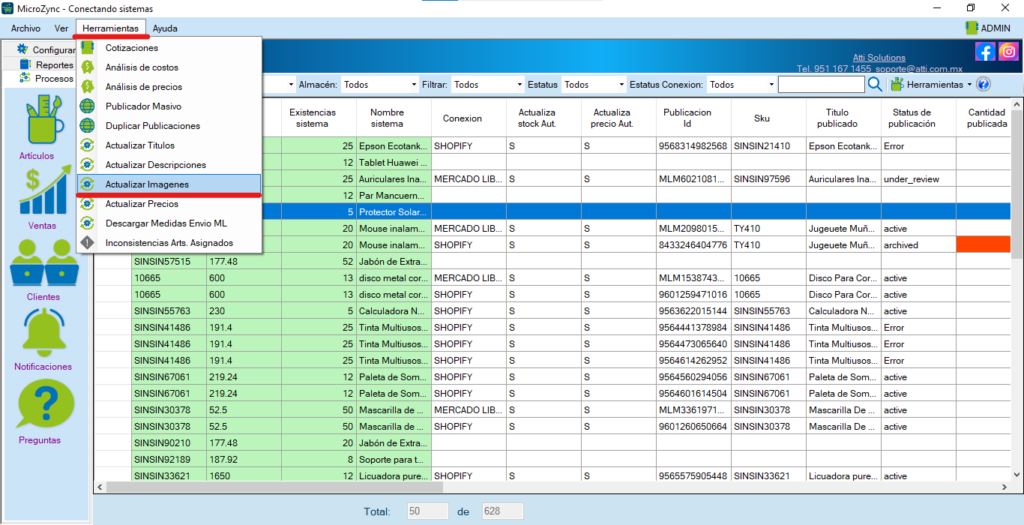Open the Preguntas question icon
Screen dimensions: 1024x525
coord(46,404)
